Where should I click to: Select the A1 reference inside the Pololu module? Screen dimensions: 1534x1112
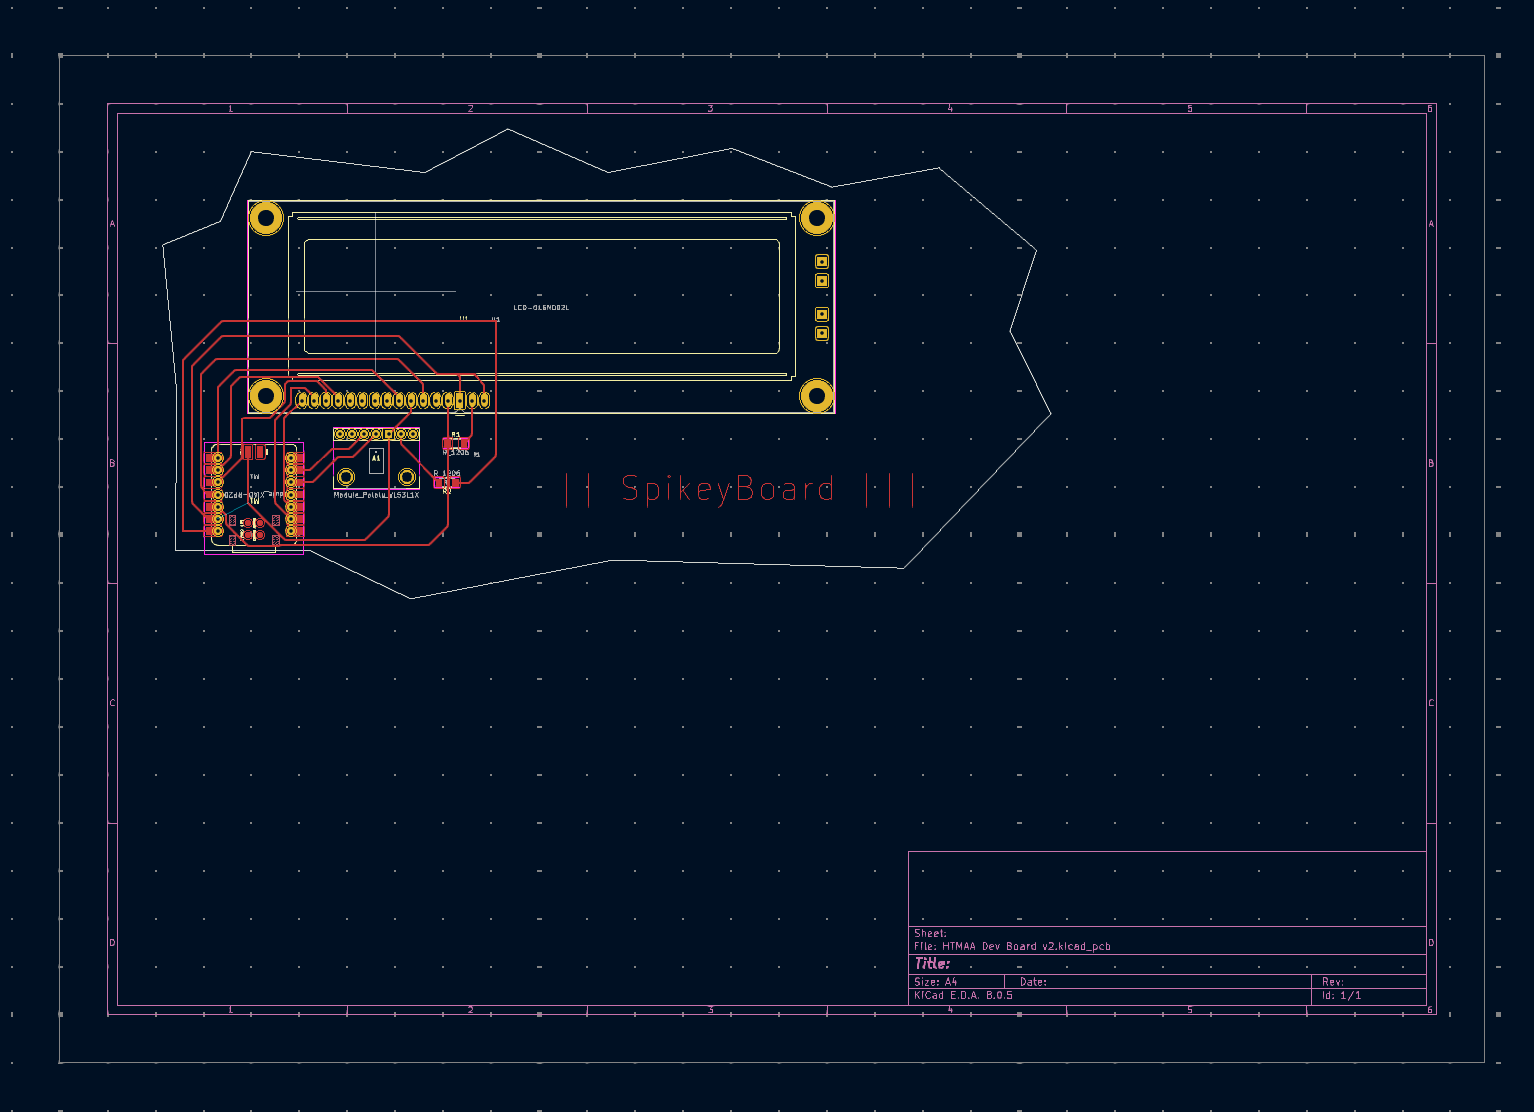tap(376, 458)
